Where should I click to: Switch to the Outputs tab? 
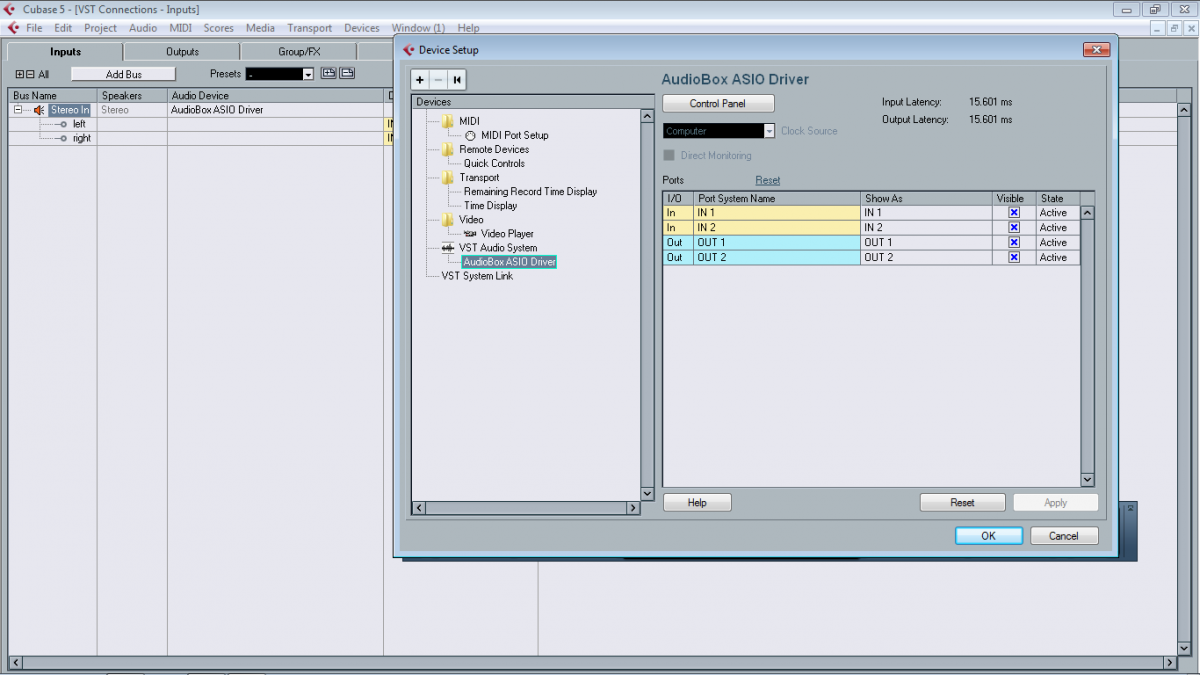(x=182, y=52)
